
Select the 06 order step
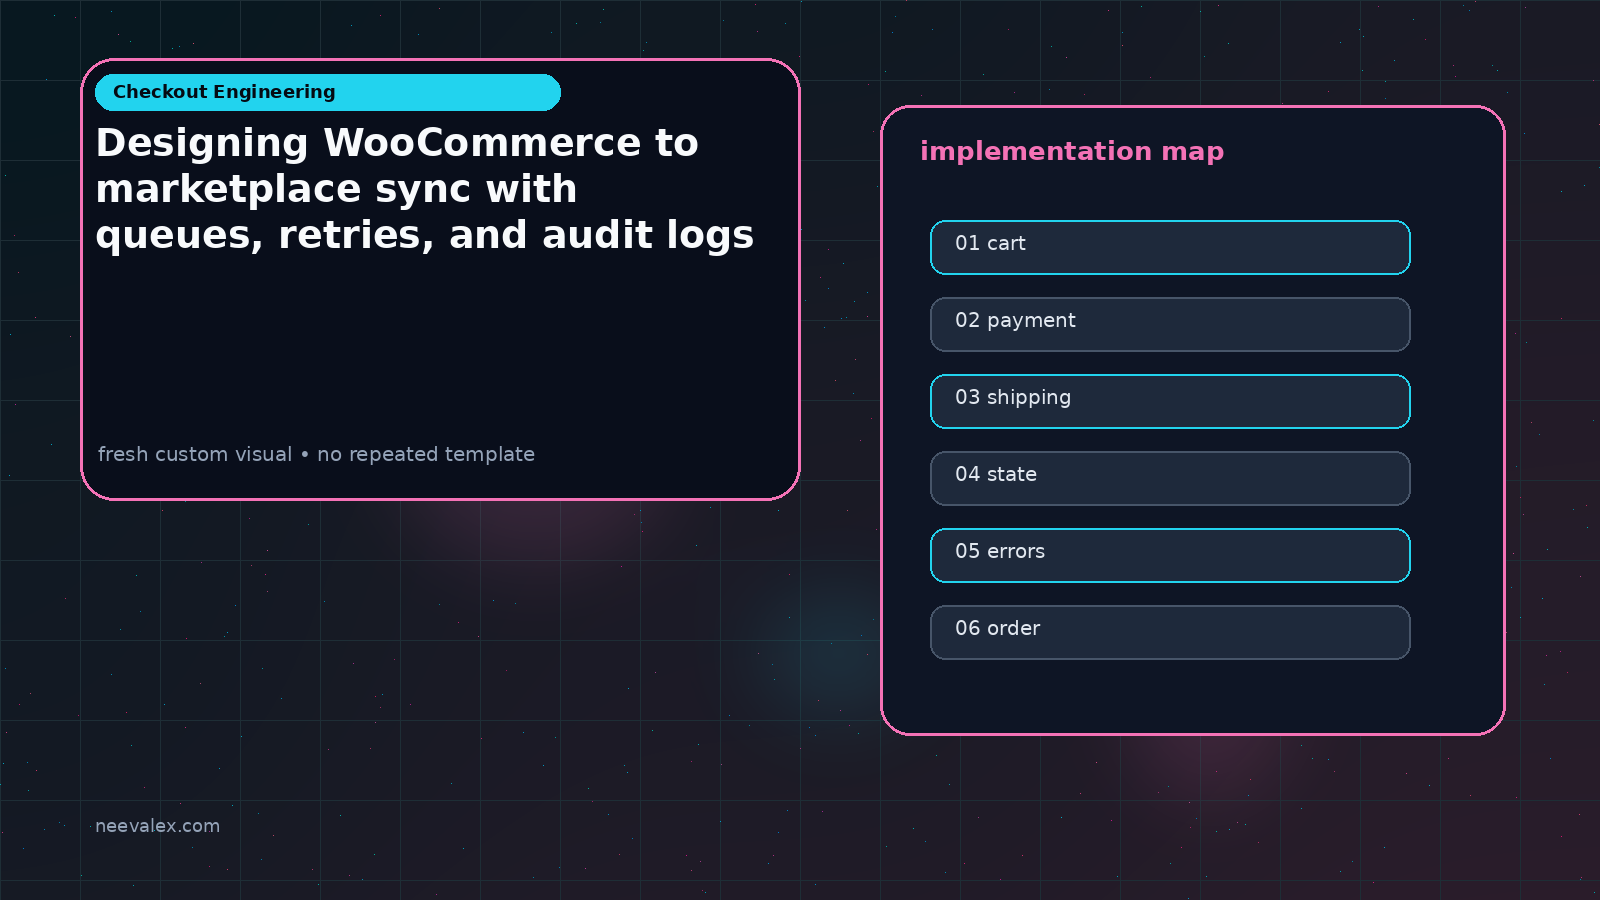(x=1170, y=632)
